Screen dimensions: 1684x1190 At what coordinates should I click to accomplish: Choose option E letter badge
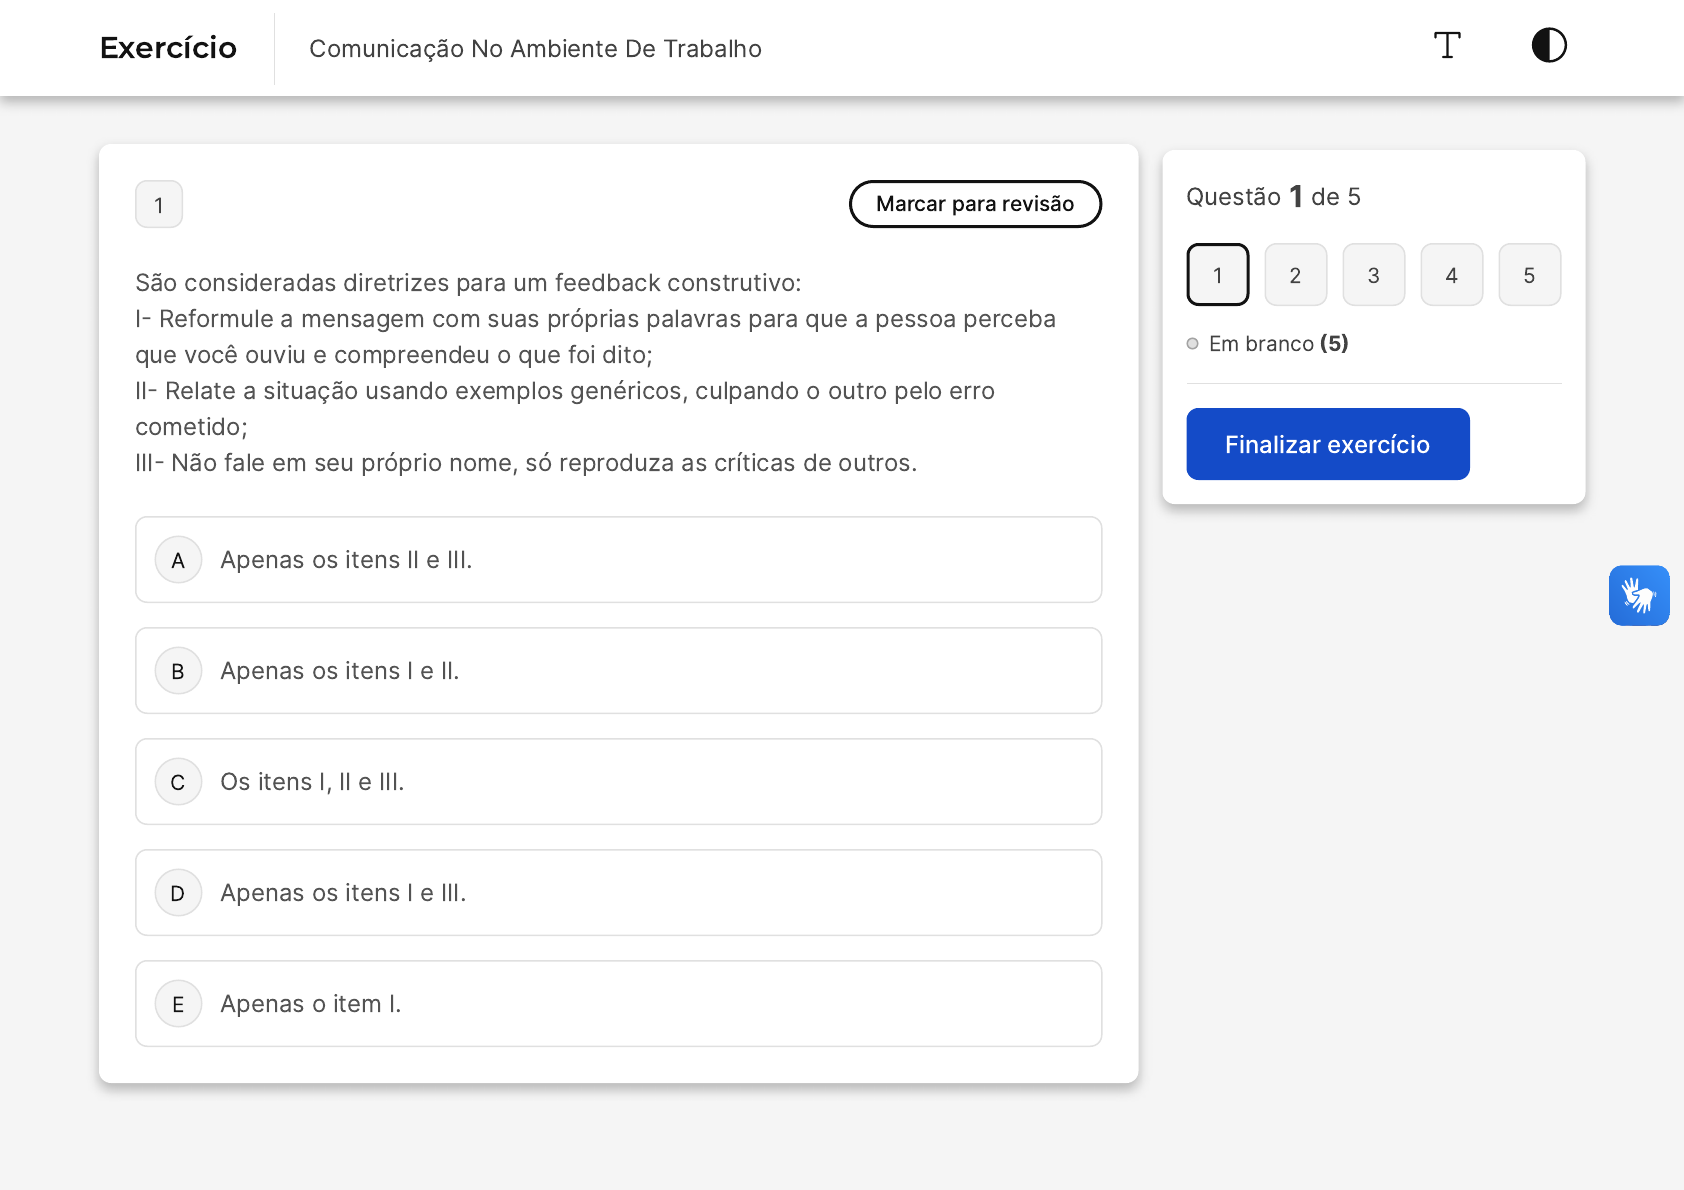pyautogui.click(x=178, y=1004)
